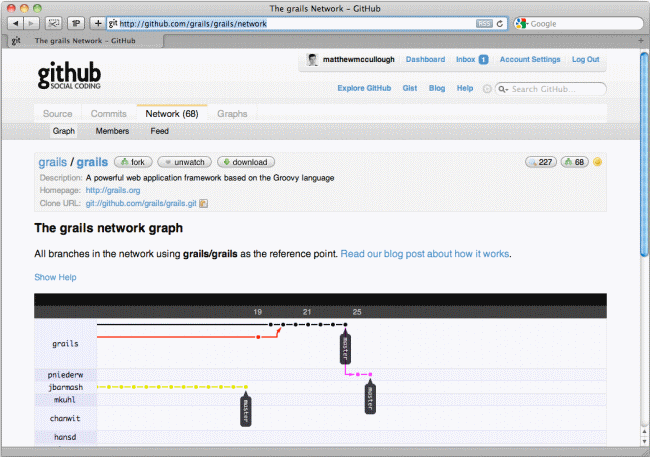Click the grails owner link
Viewport: 650px width, 457px height.
pyautogui.click(x=53, y=162)
